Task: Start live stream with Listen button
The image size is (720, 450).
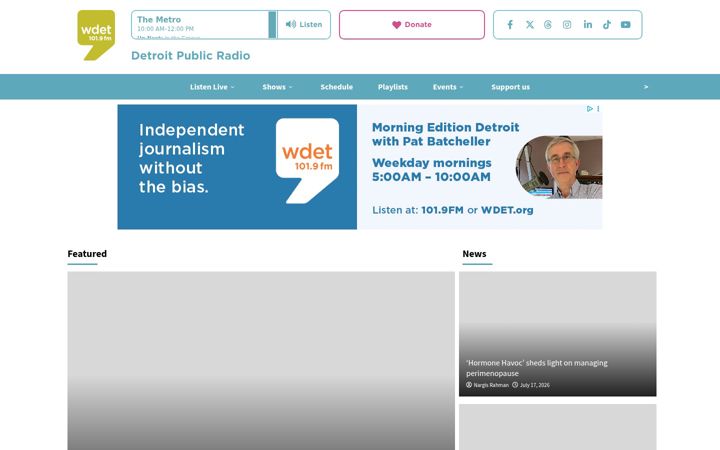Action: [x=304, y=25]
